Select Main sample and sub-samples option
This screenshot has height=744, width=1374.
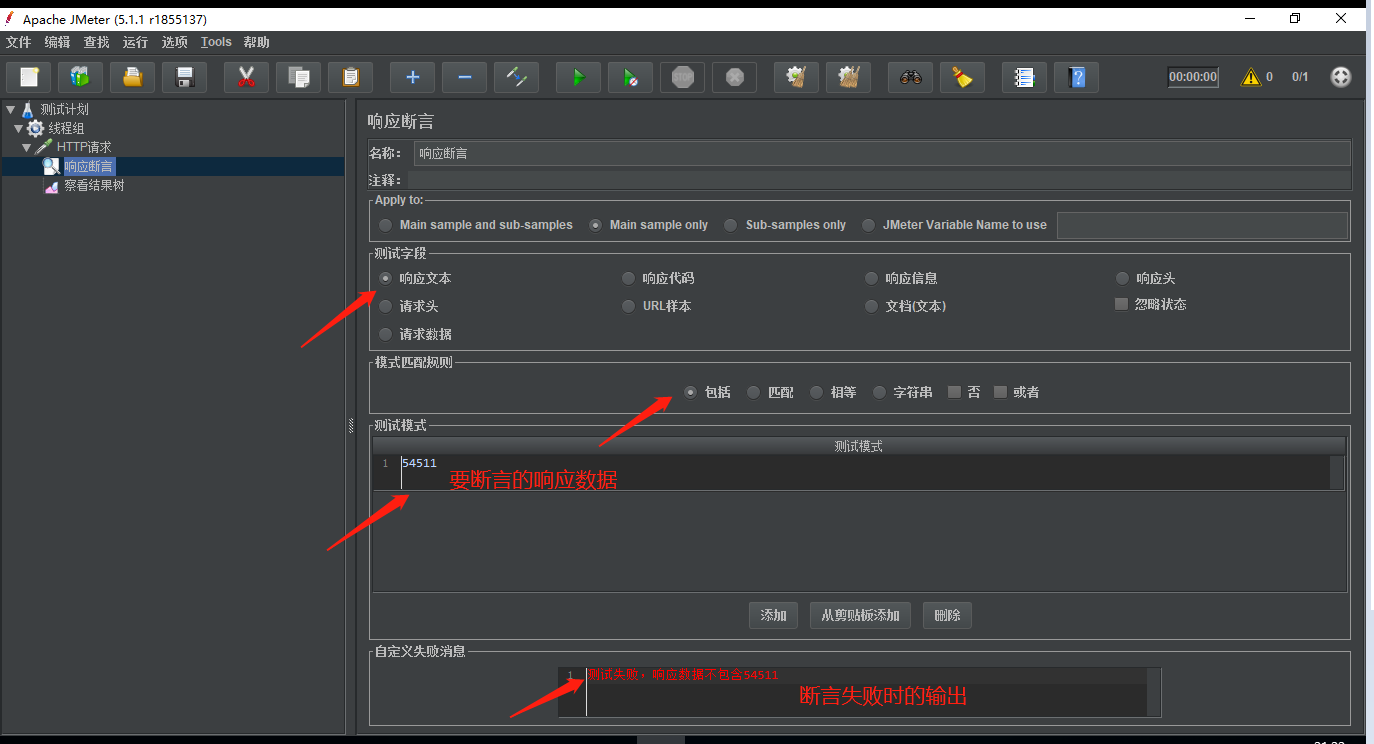click(x=476, y=225)
